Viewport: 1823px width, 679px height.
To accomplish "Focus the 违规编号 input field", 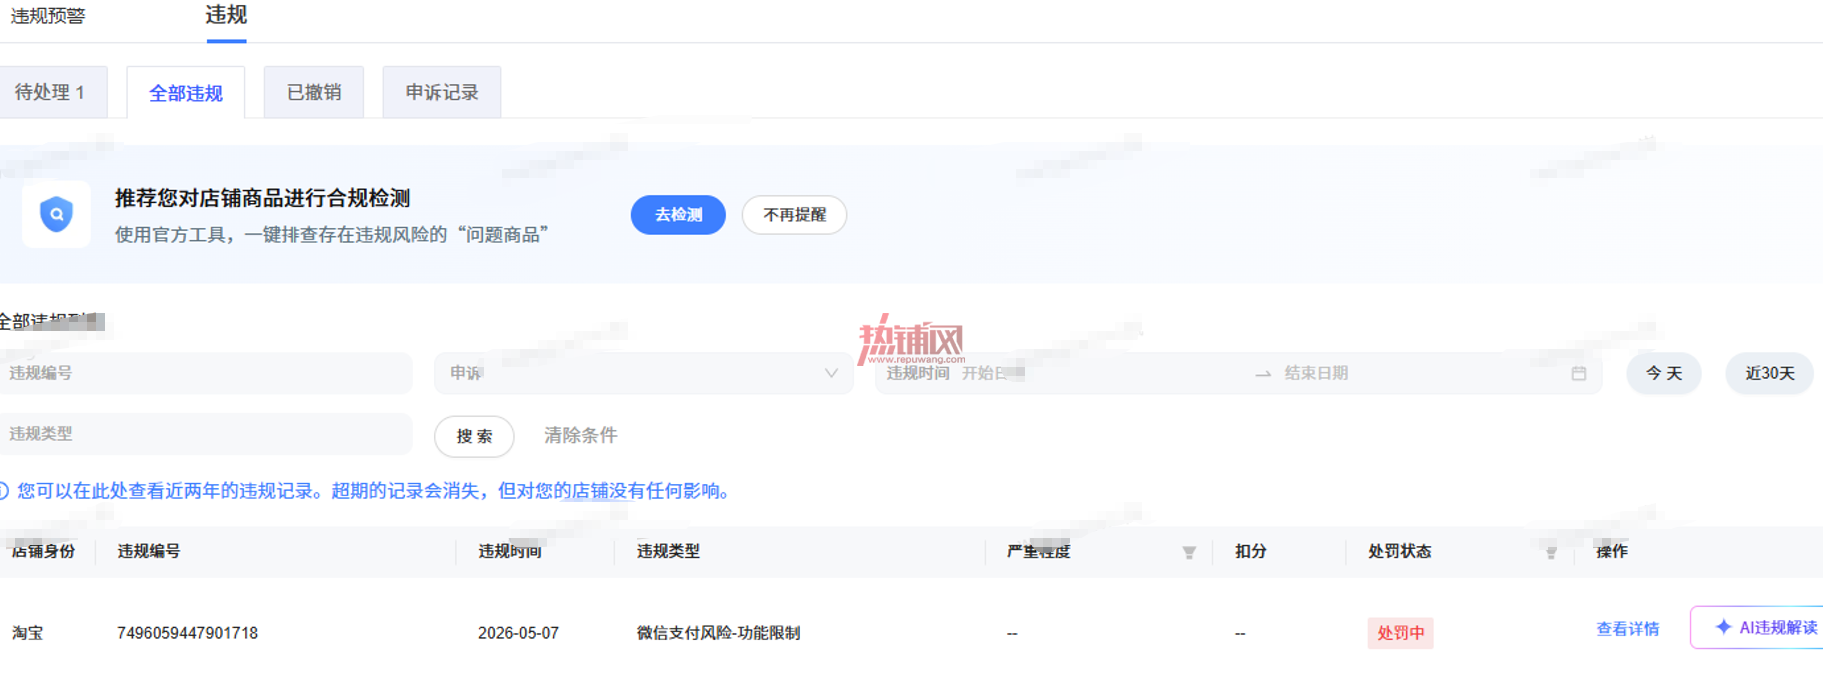I will pos(206,373).
